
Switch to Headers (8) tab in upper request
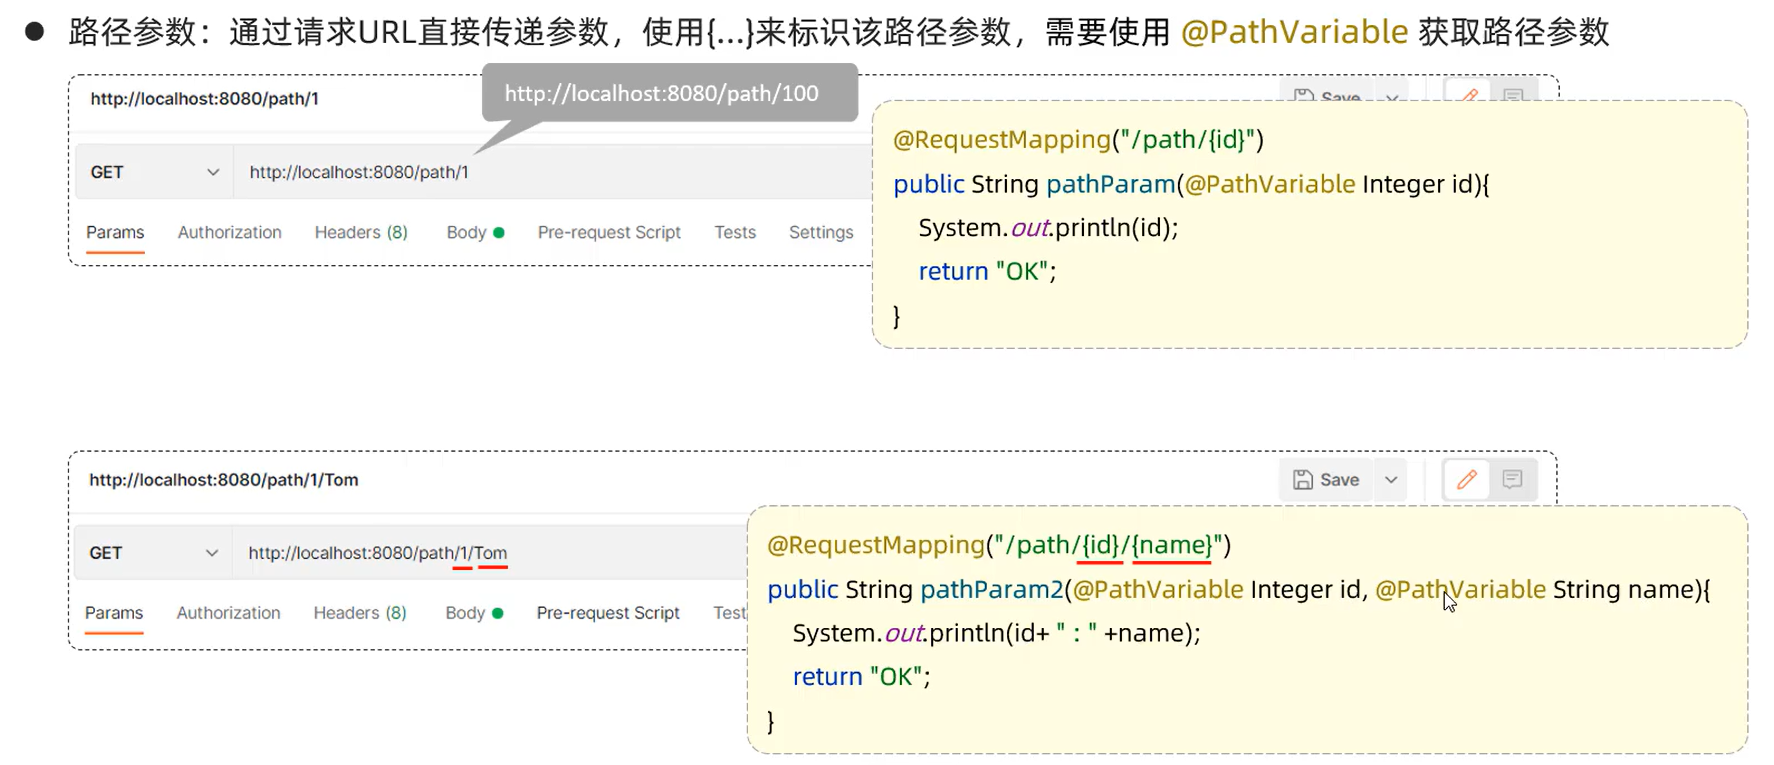pos(361,232)
